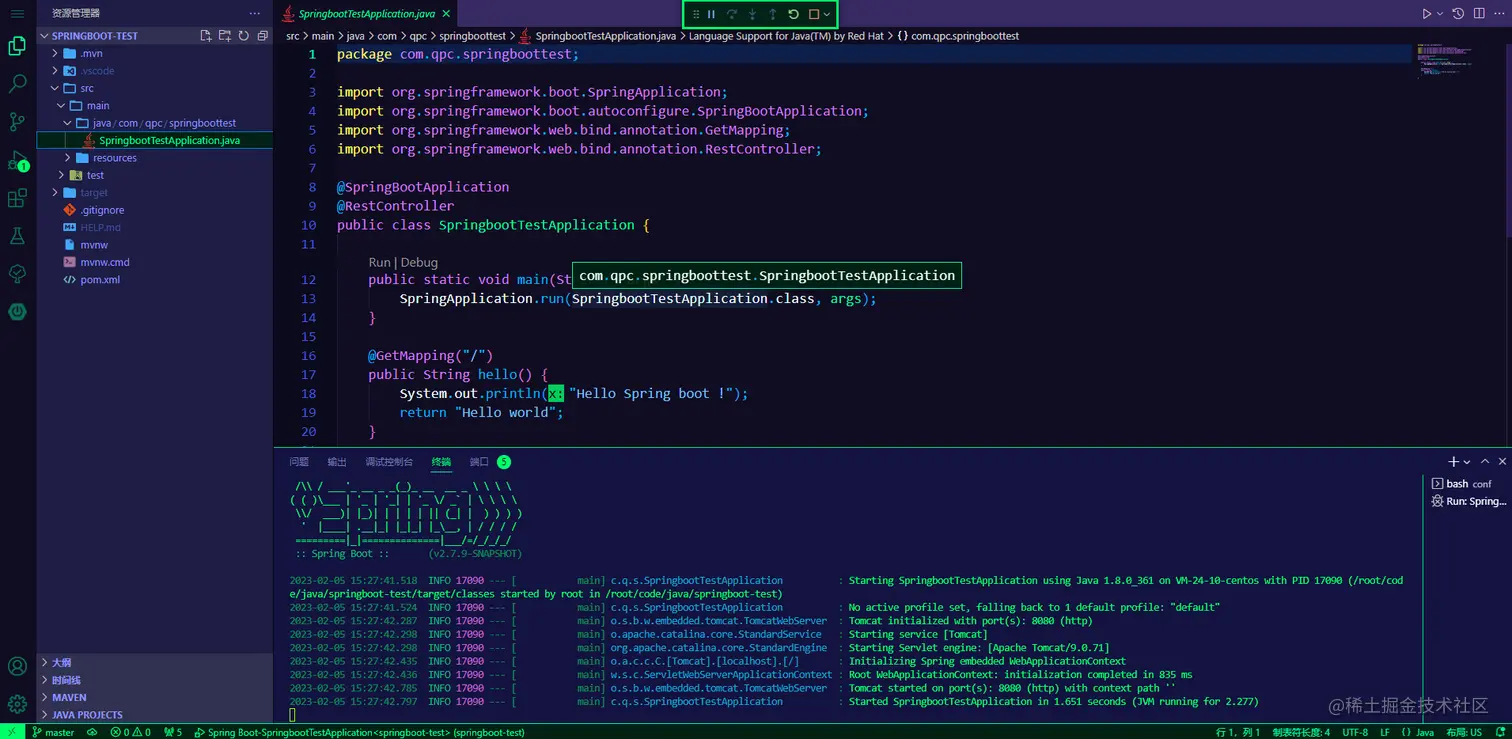Open the timeline history icon in editor toolbar

1458,14
